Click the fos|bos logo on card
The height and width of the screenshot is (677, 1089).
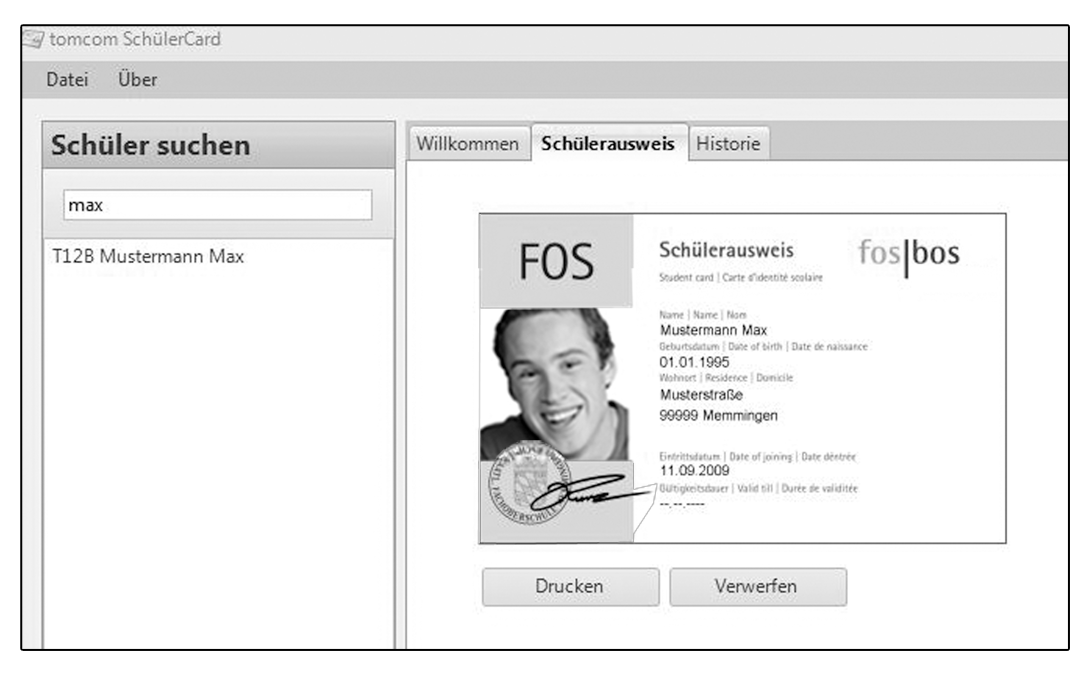[909, 255]
